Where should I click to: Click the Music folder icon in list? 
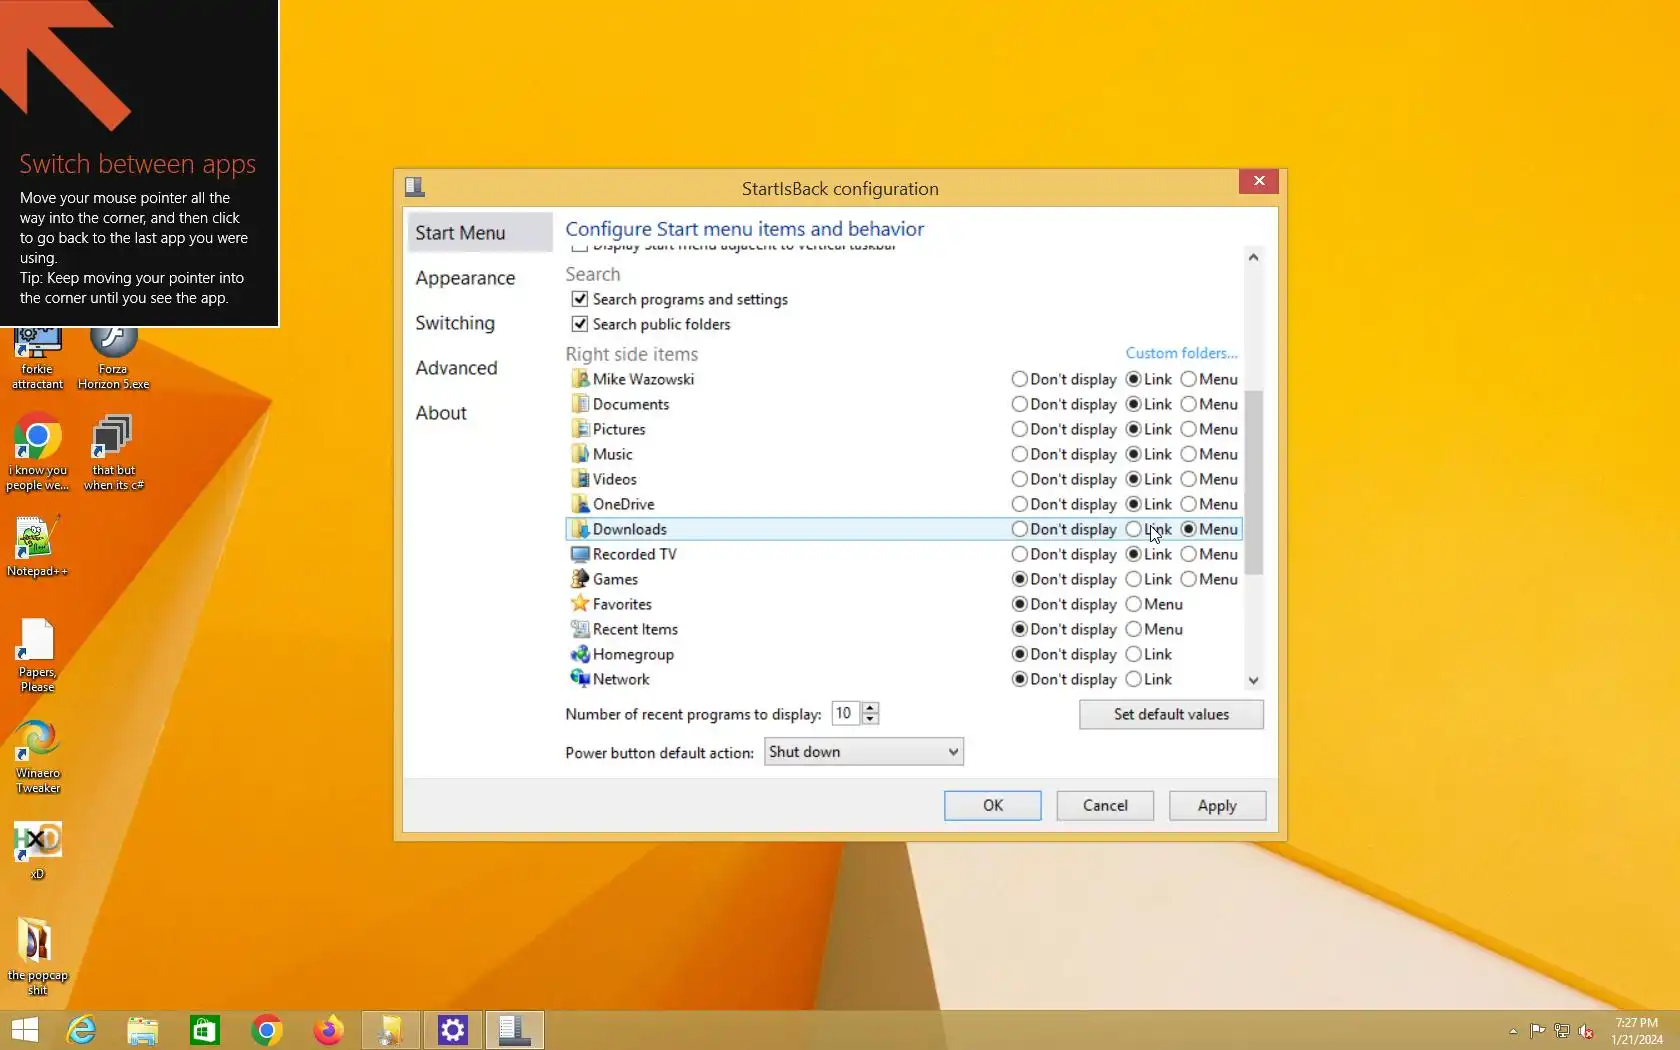click(x=580, y=454)
